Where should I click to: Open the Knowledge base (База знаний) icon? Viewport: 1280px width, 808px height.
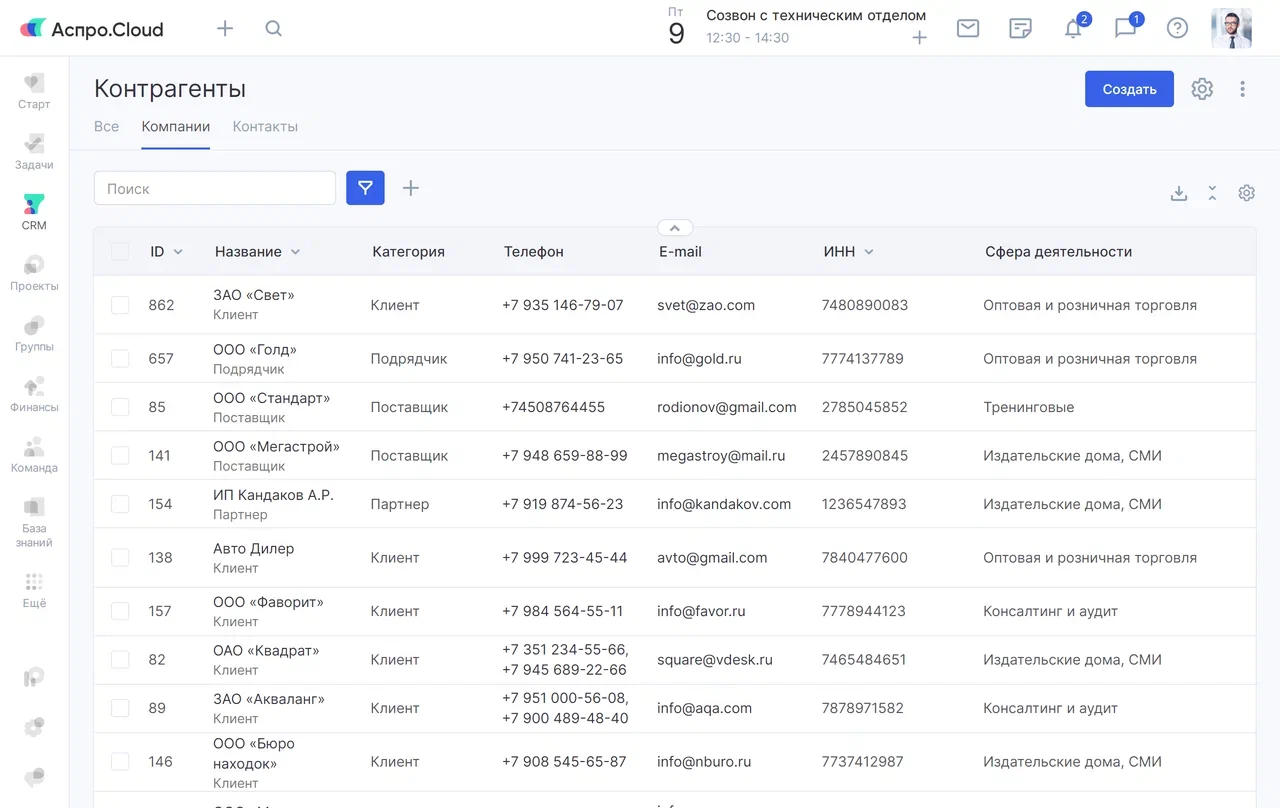[34, 521]
